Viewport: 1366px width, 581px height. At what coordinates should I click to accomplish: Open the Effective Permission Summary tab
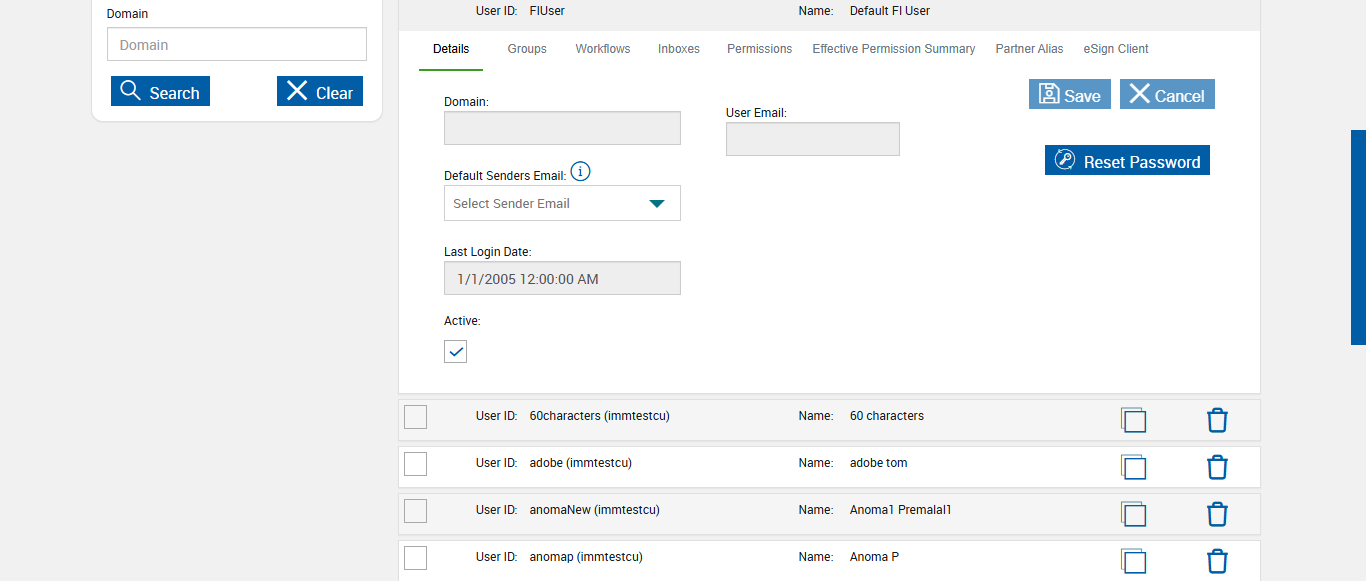pos(893,49)
